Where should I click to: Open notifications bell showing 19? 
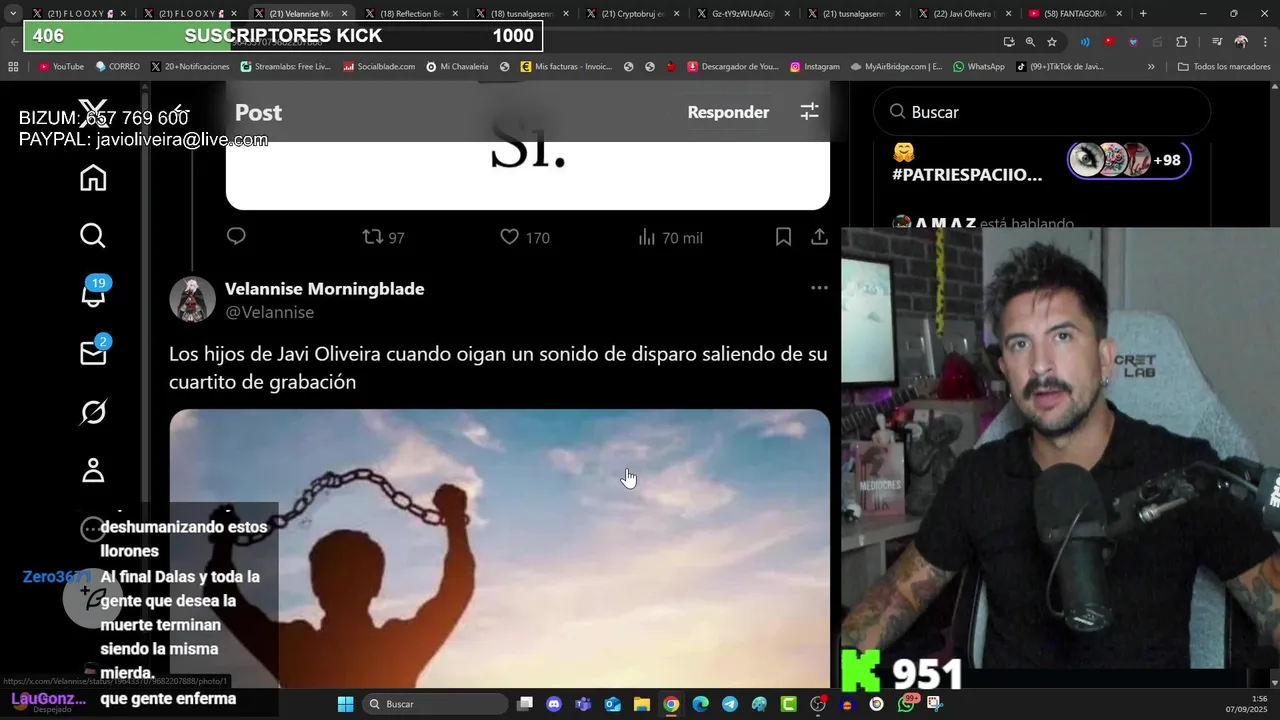pyautogui.click(x=93, y=294)
